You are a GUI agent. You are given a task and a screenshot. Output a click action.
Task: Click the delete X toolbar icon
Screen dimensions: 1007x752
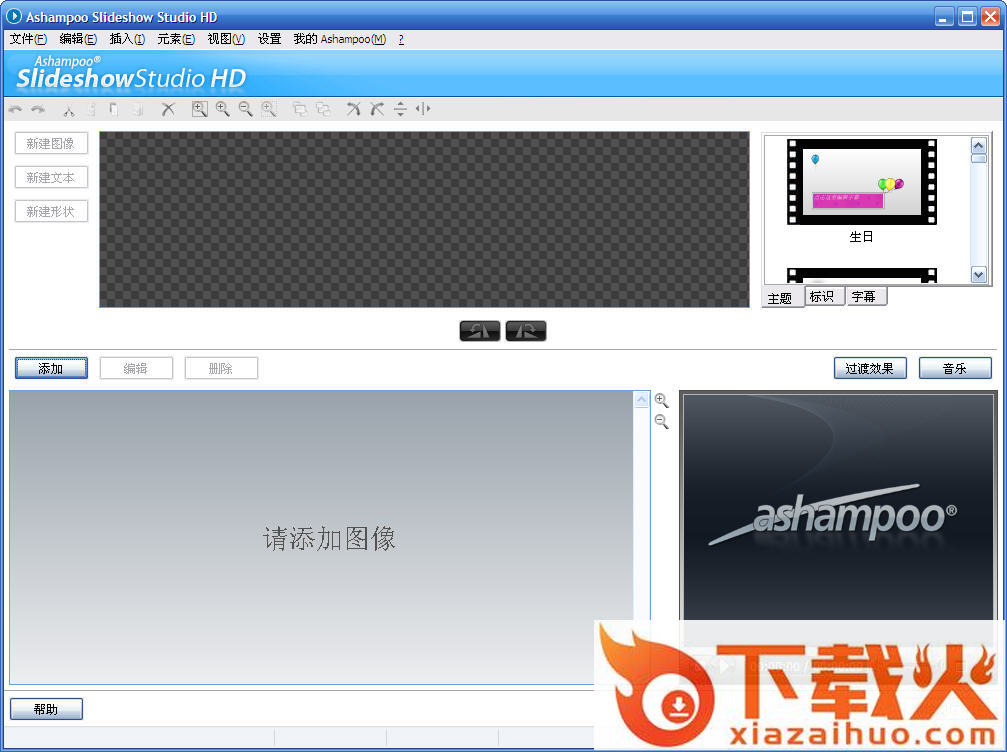[x=168, y=109]
